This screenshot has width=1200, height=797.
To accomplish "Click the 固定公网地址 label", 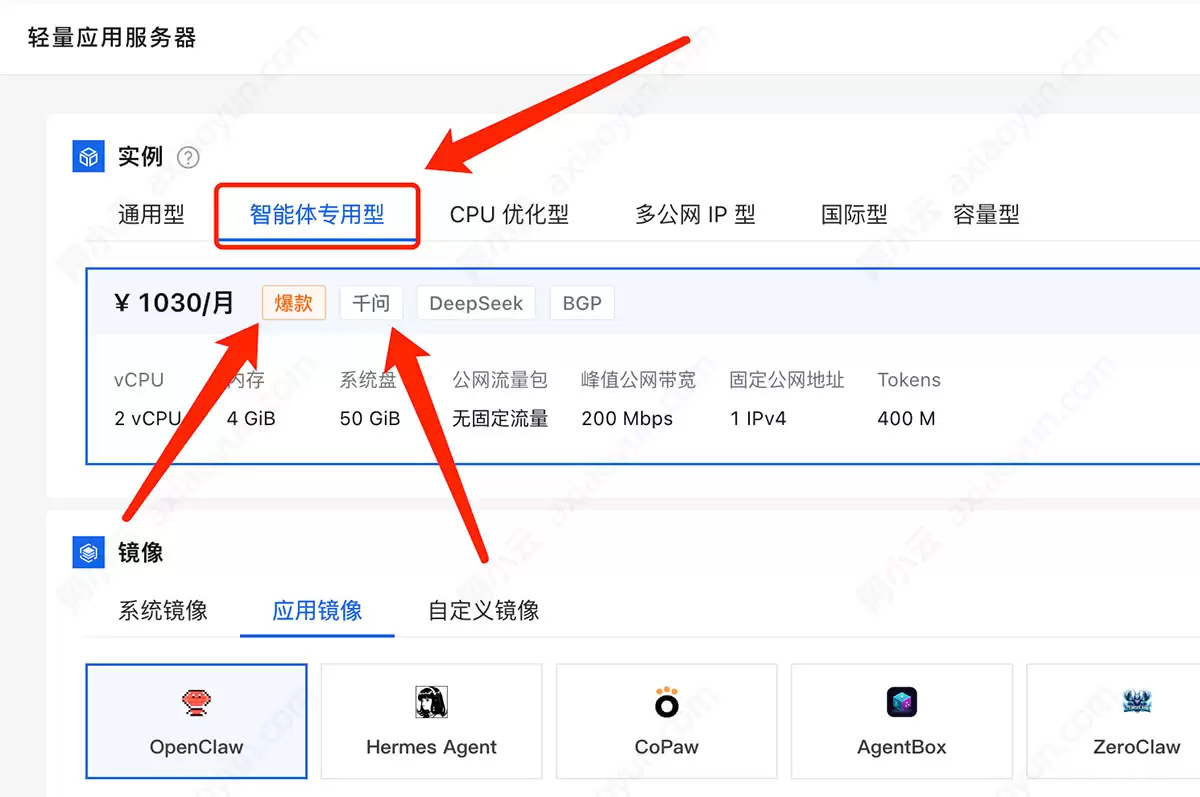I will (787, 380).
